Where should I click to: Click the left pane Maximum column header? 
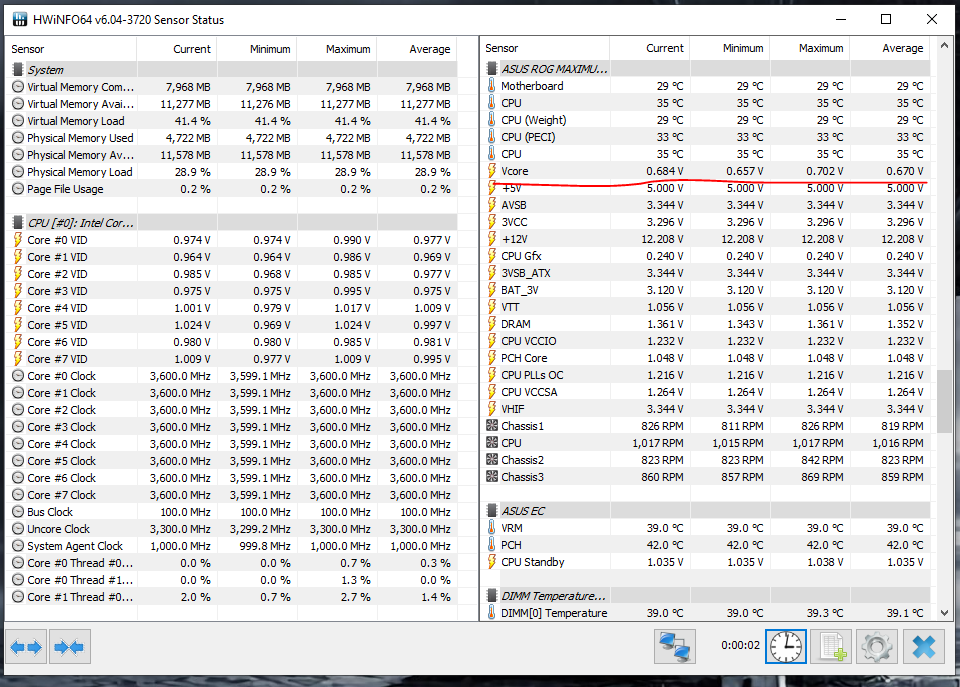tap(337, 49)
